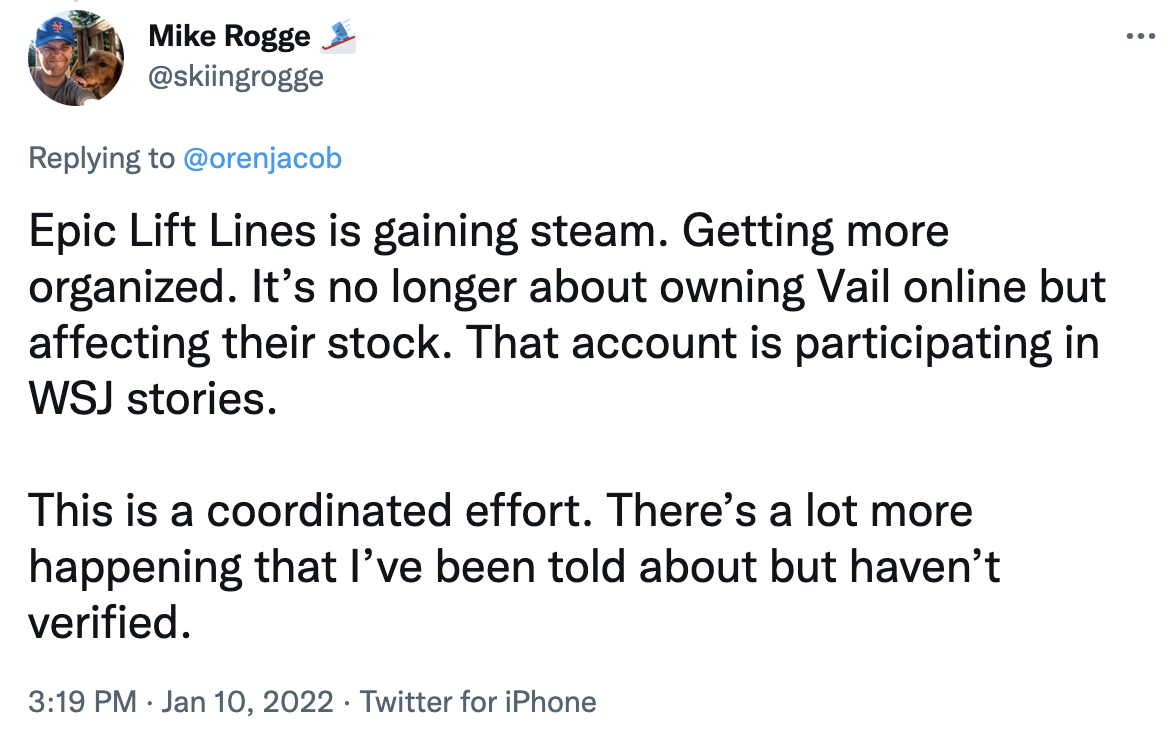Click the 'Replying to' label text

[x=100, y=158]
